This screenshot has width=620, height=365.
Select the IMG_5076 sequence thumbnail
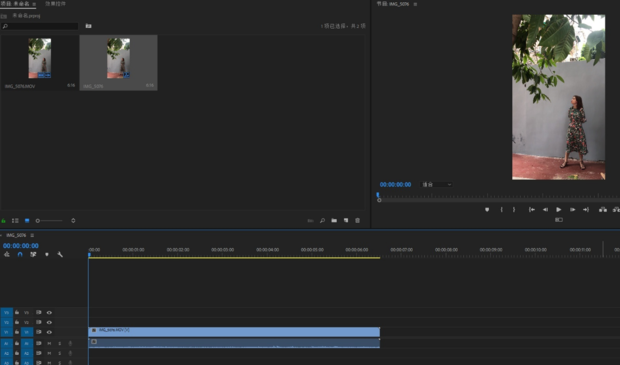(118, 58)
